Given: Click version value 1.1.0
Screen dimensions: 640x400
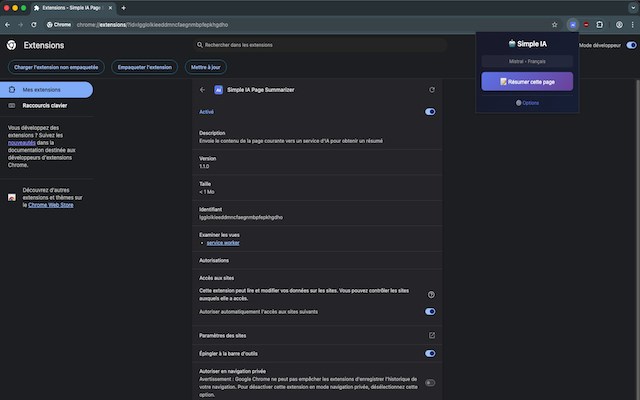Looking at the screenshot, I should [x=204, y=166].
